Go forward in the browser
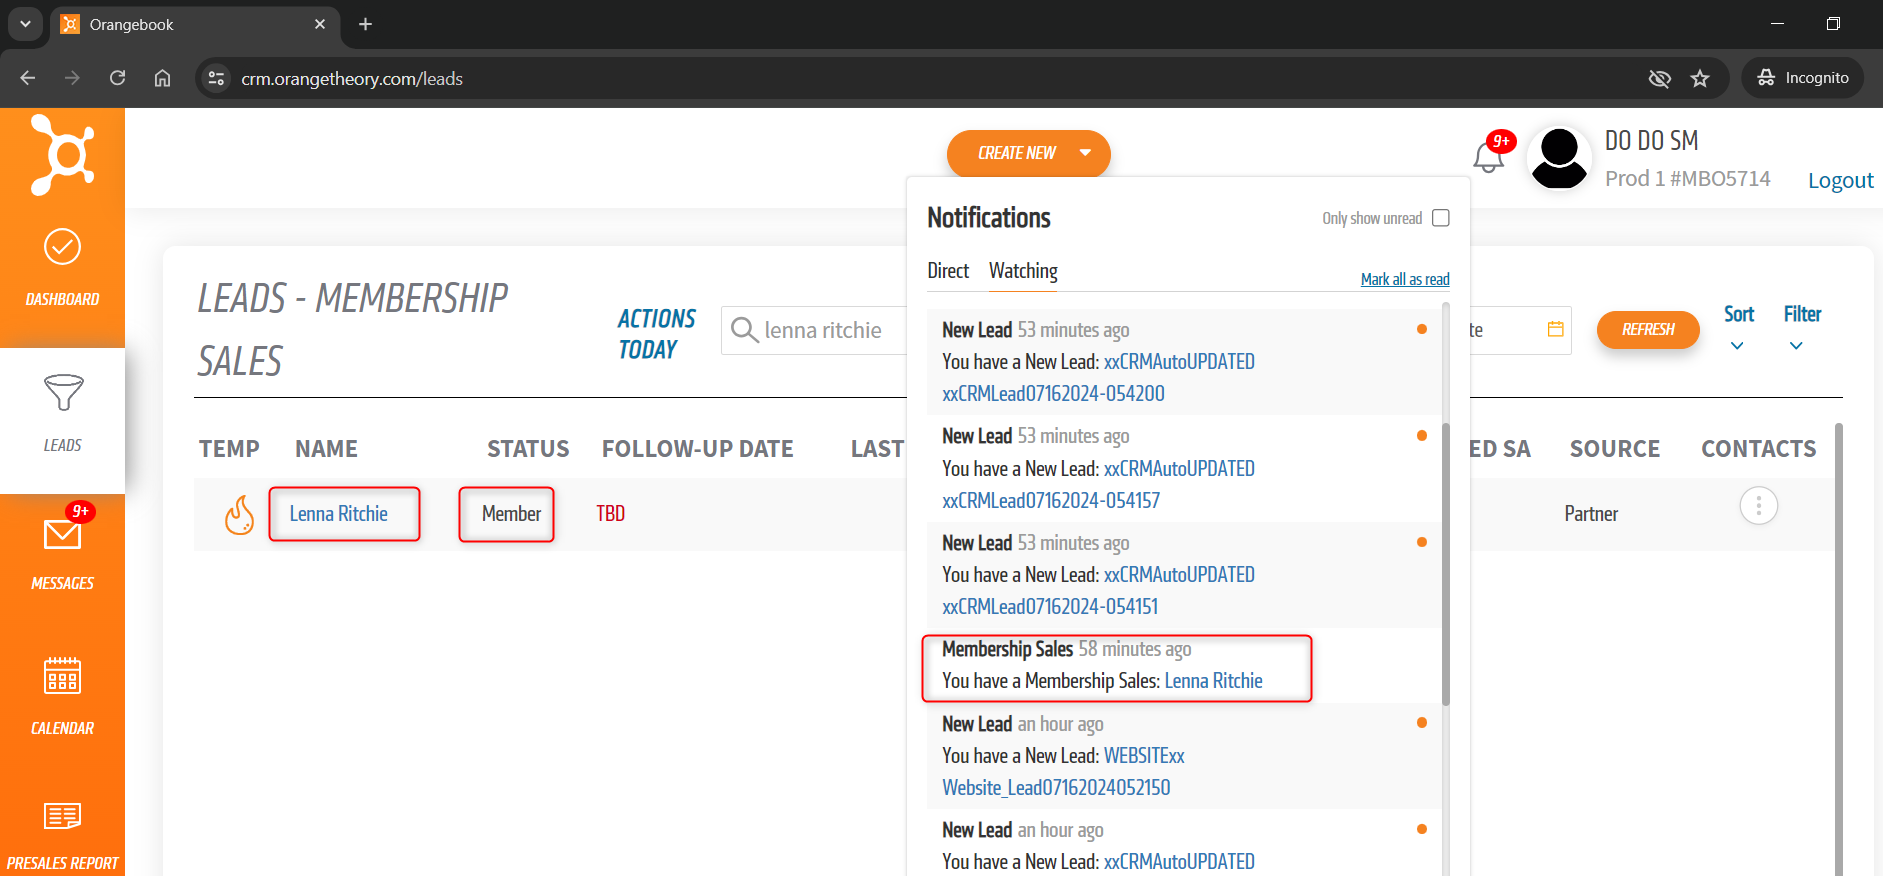The height and width of the screenshot is (876, 1883). click(72, 78)
